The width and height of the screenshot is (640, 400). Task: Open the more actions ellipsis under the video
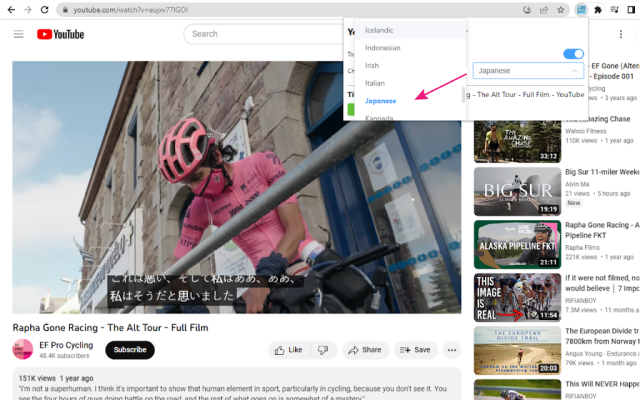point(452,350)
